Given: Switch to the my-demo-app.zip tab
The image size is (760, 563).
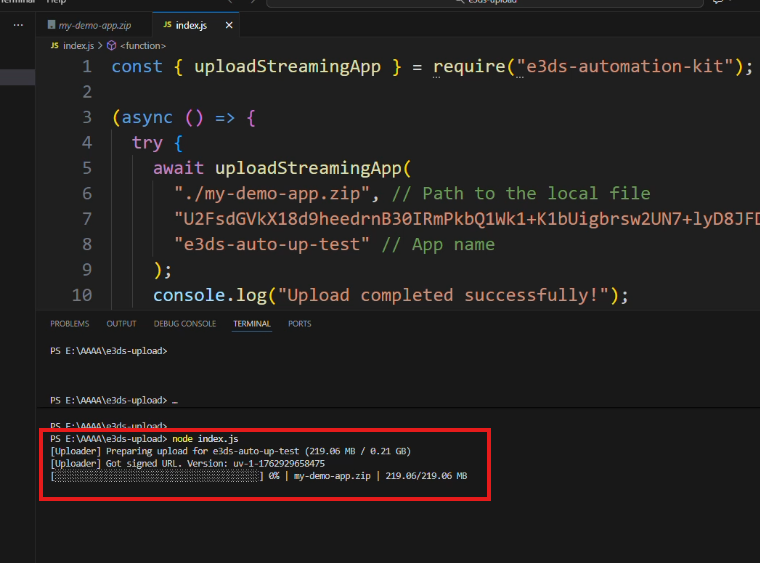Looking at the screenshot, I should (x=97, y=24).
